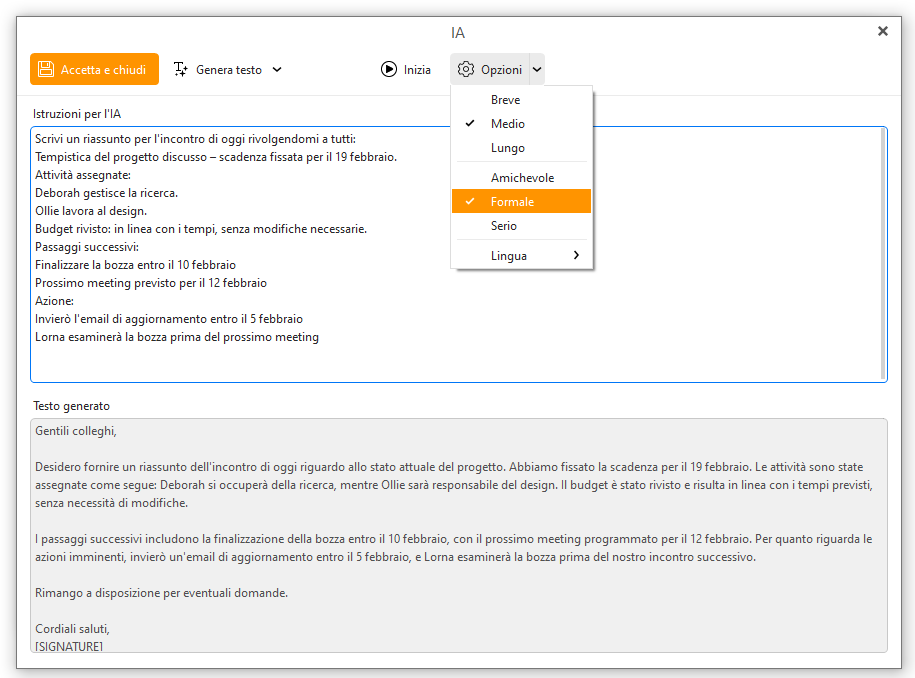Click the 'Budget rivisto' instruction line
Viewport: 915px width, 678px height.
(x=201, y=229)
